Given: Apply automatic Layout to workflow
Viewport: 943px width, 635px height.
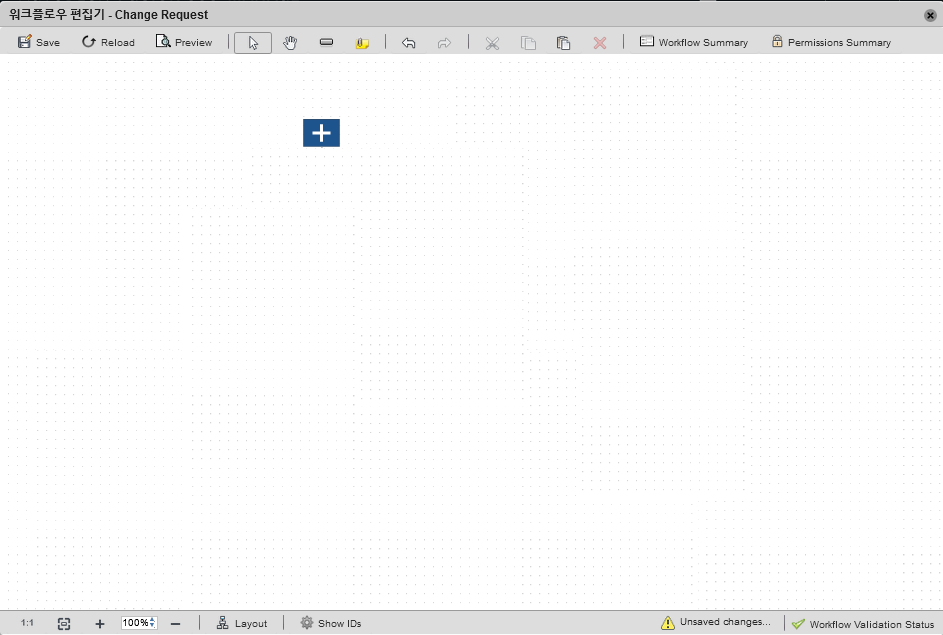Looking at the screenshot, I should (242, 623).
